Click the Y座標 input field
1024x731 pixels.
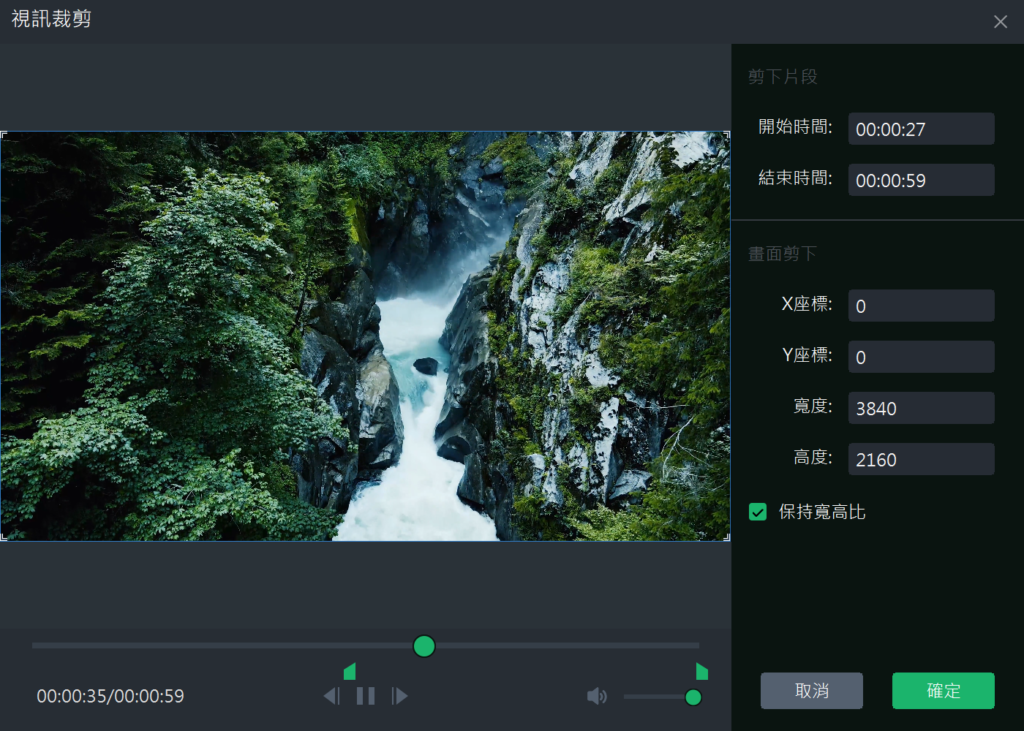point(921,357)
